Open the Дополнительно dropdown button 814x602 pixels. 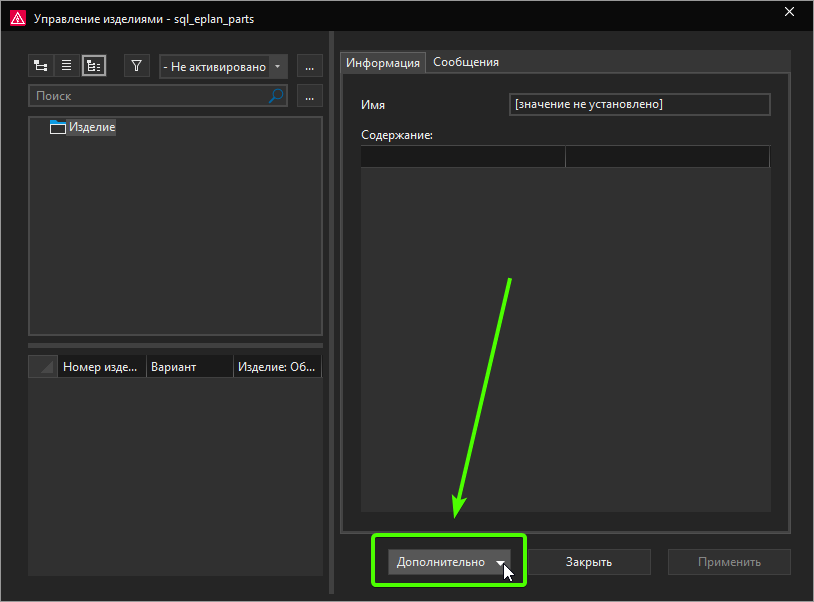(450, 562)
